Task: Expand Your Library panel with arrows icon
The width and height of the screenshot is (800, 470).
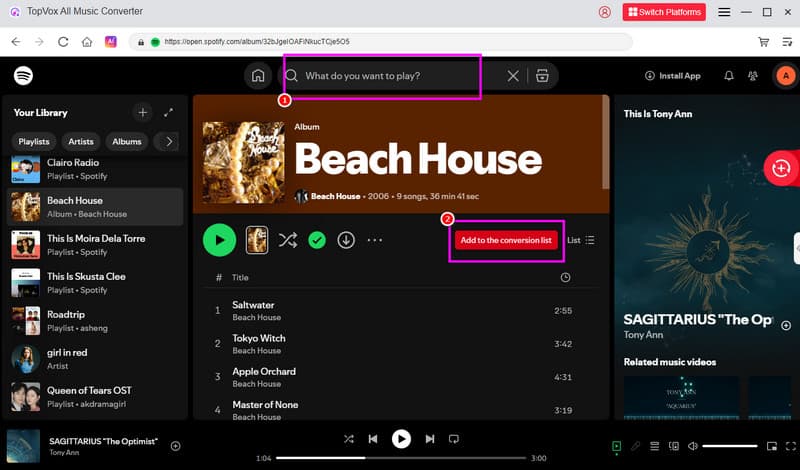Action: pyautogui.click(x=169, y=113)
